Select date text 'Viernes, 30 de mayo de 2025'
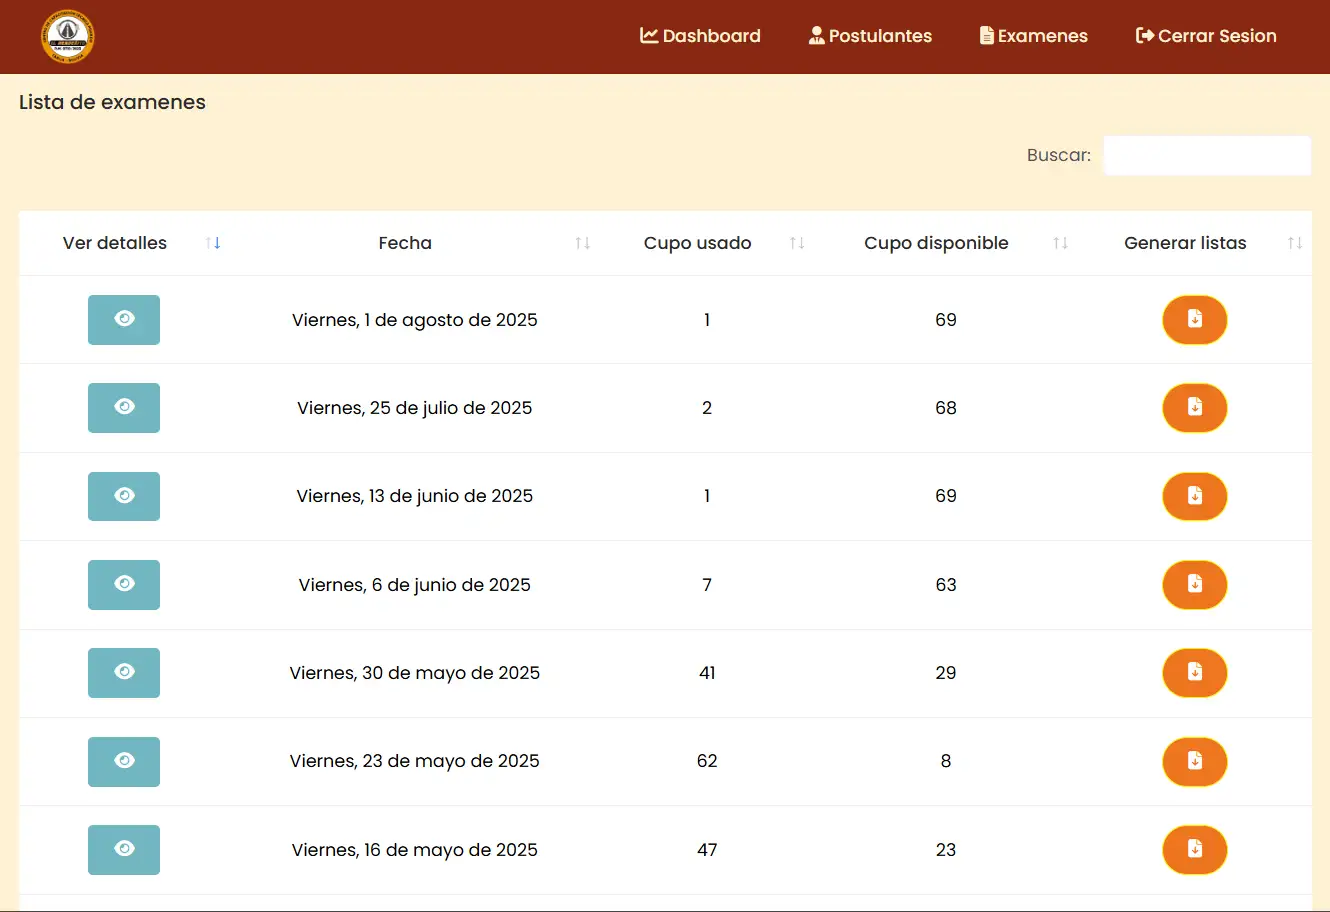1330x912 pixels. point(415,673)
